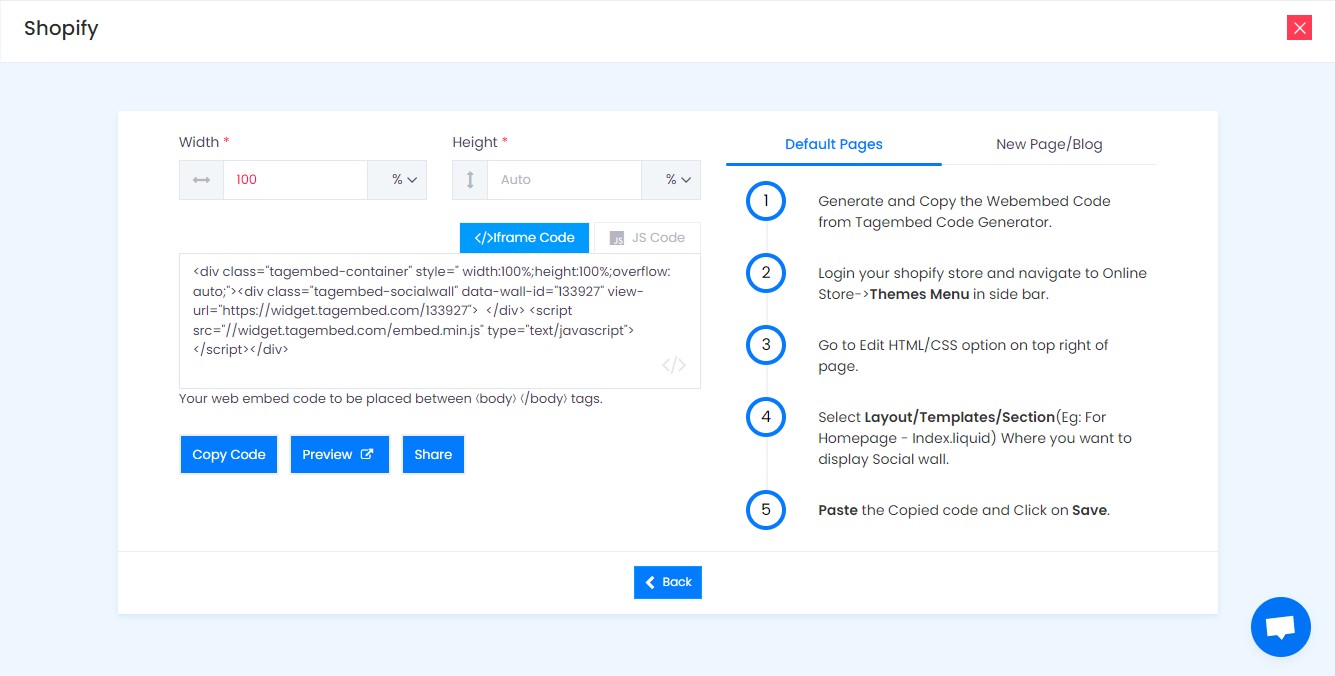Switch to JS Code mode

[647, 238]
